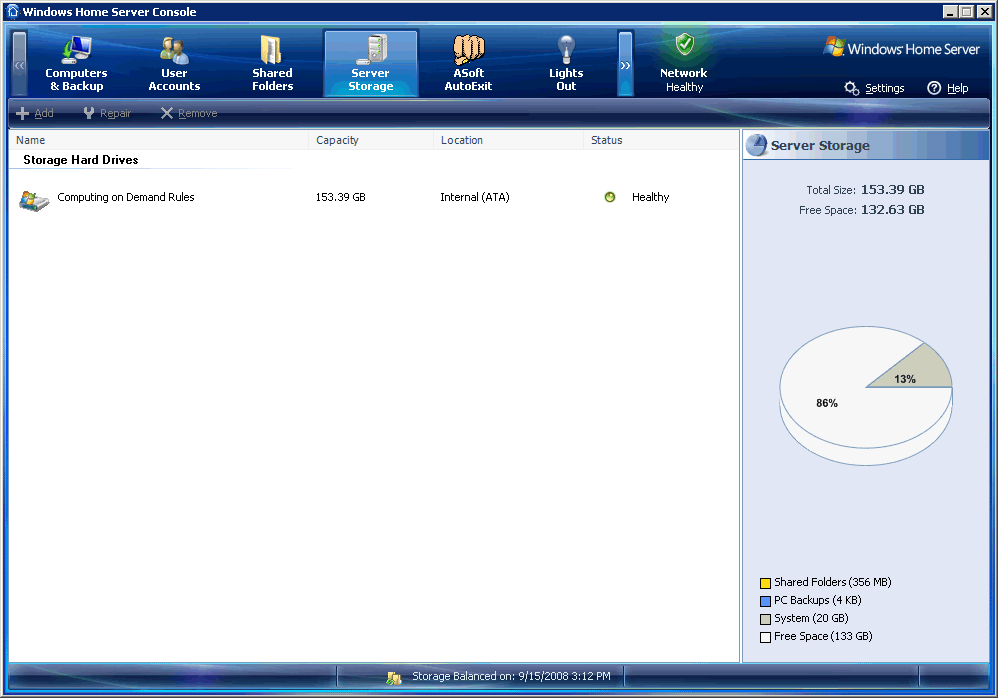Sort drives by the Name column header
The image size is (998, 698).
click(x=158, y=140)
